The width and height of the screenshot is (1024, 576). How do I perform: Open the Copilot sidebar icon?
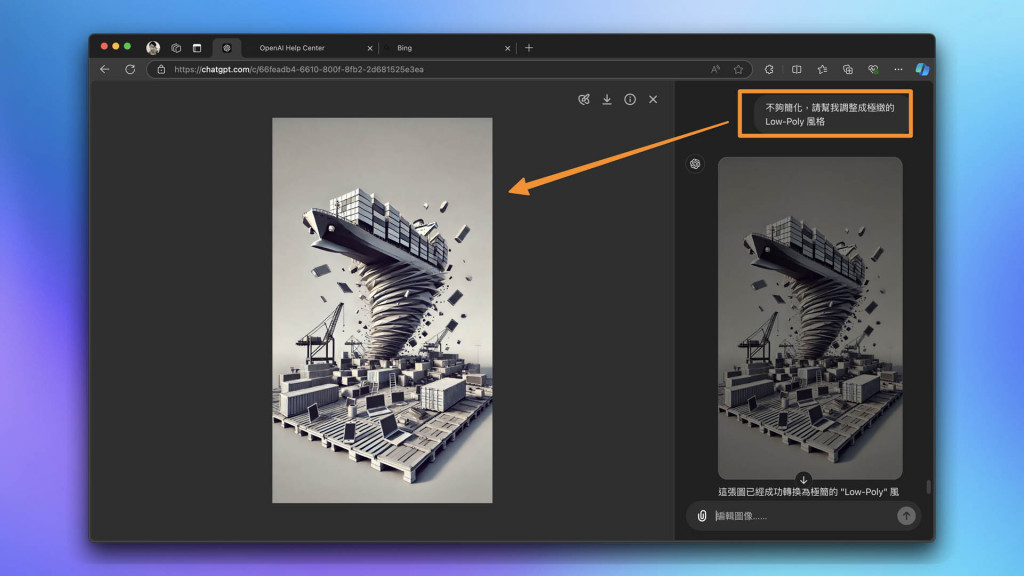(x=922, y=69)
